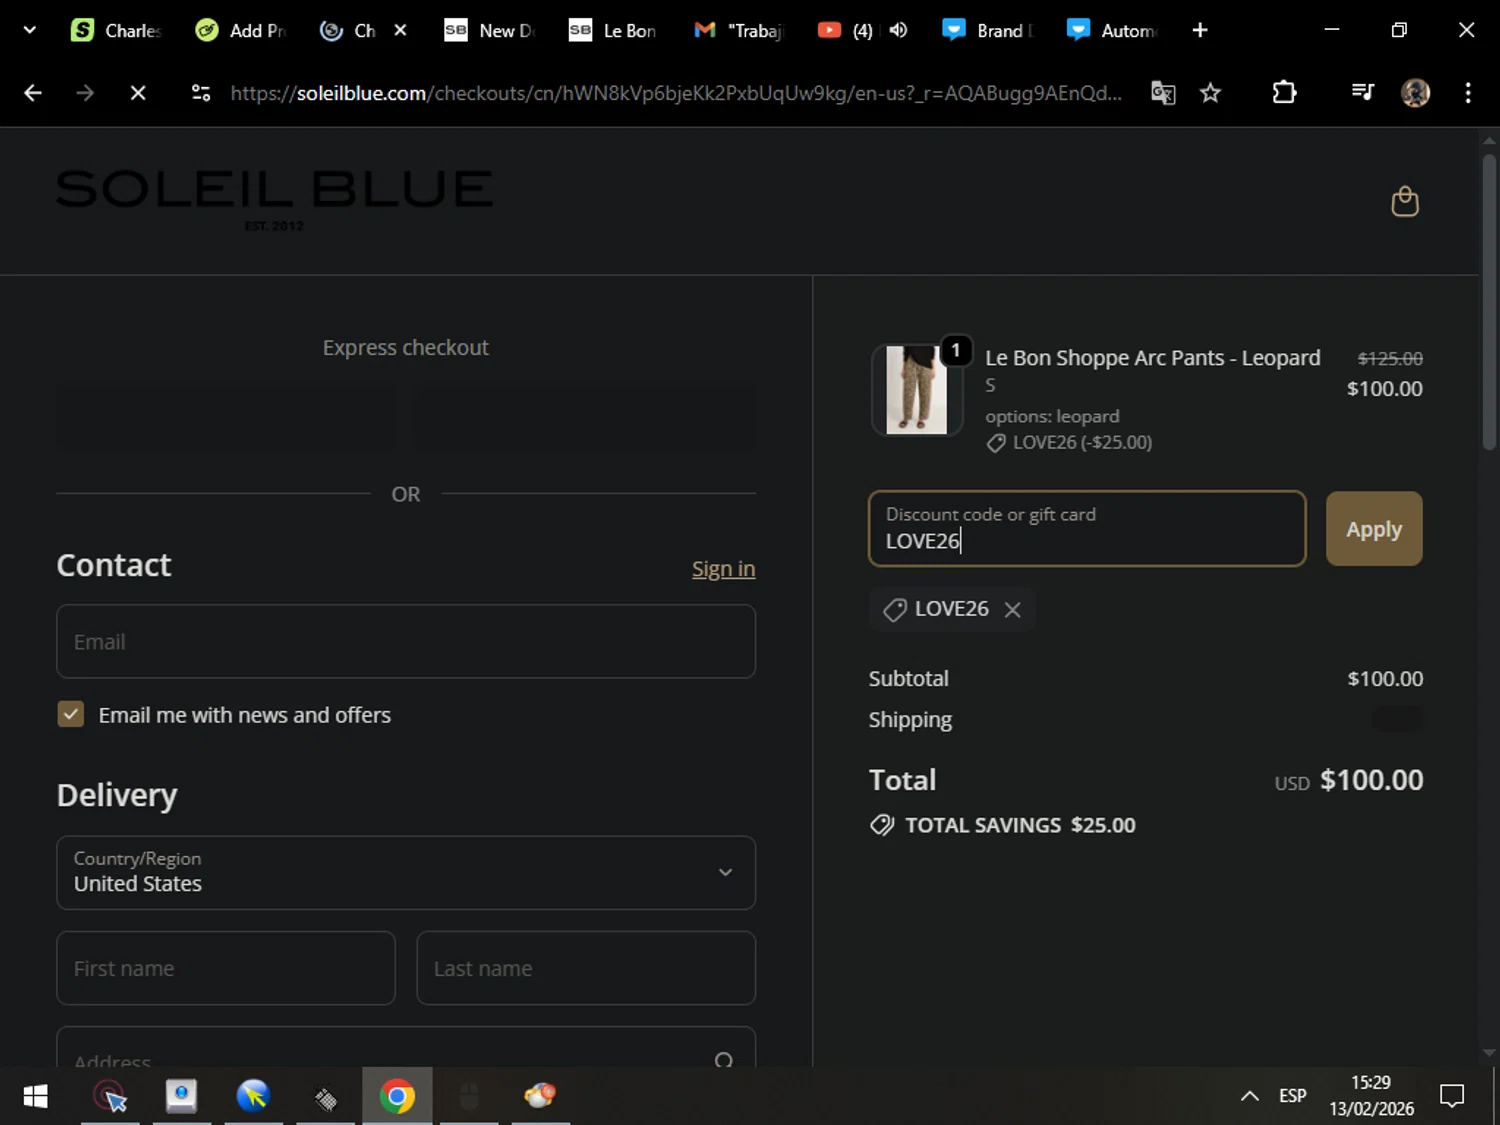Open Chrome profile avatar
This screenshot has height=1125, width=1500.
point(1415,93)
